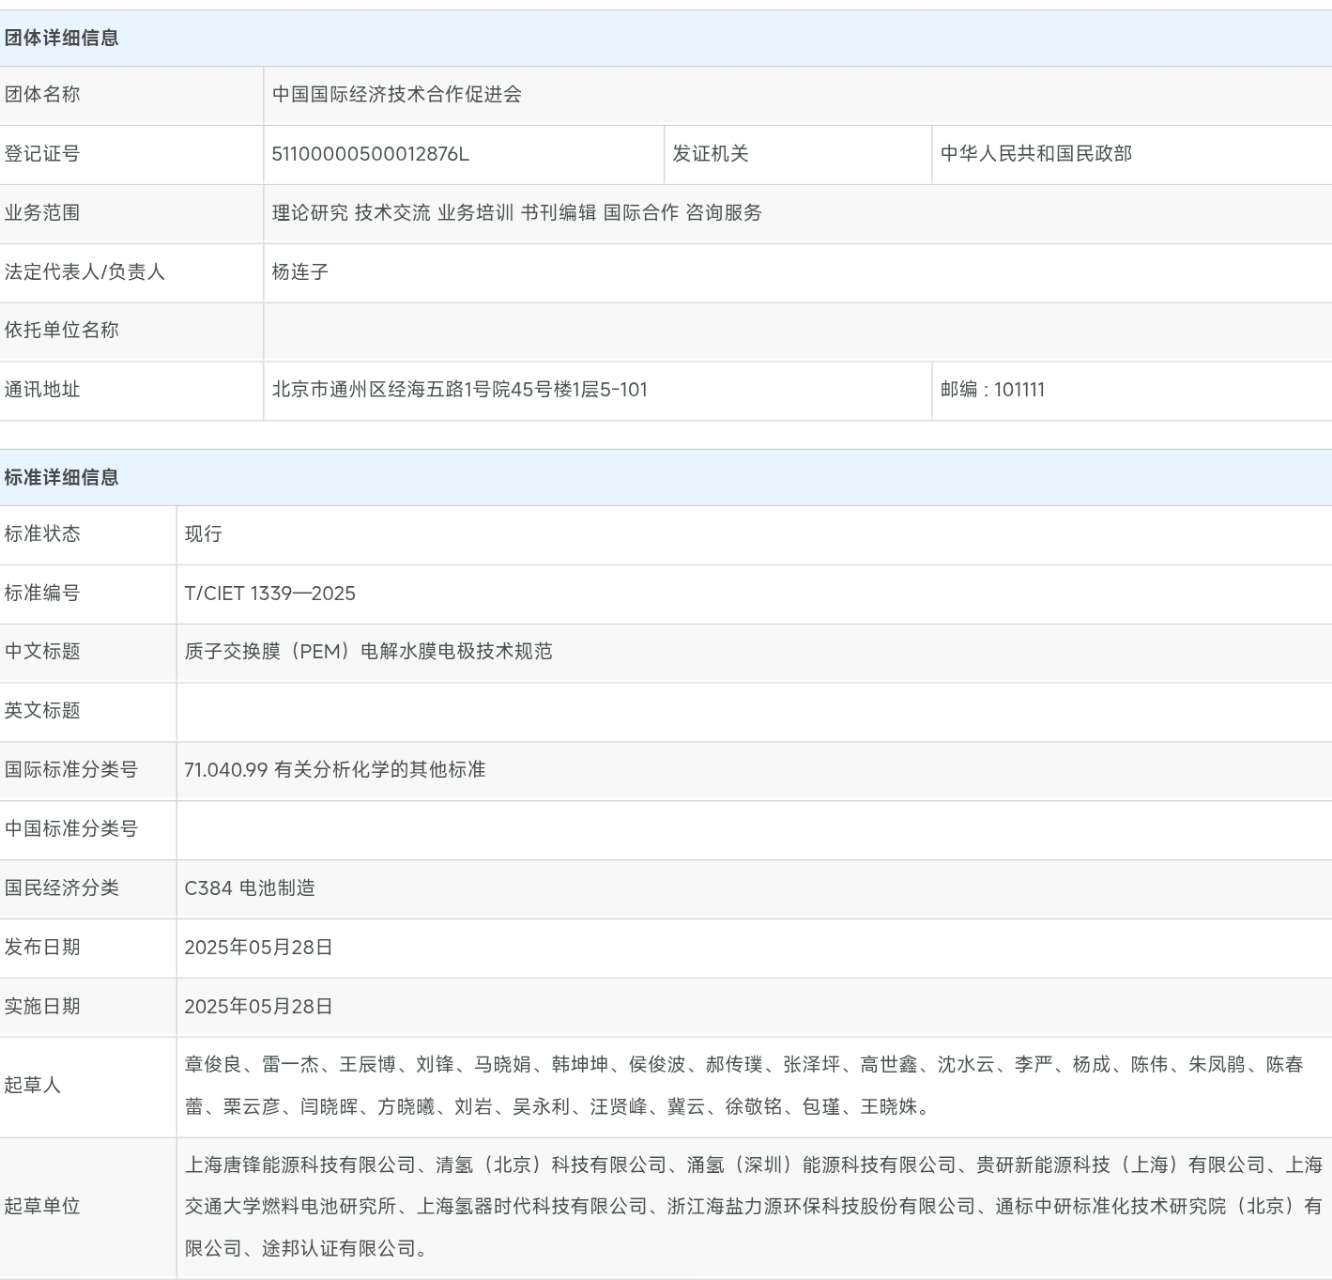Select the legal representative name 杨连子
1332x1280 pixels.
click(x=300, y=271)
